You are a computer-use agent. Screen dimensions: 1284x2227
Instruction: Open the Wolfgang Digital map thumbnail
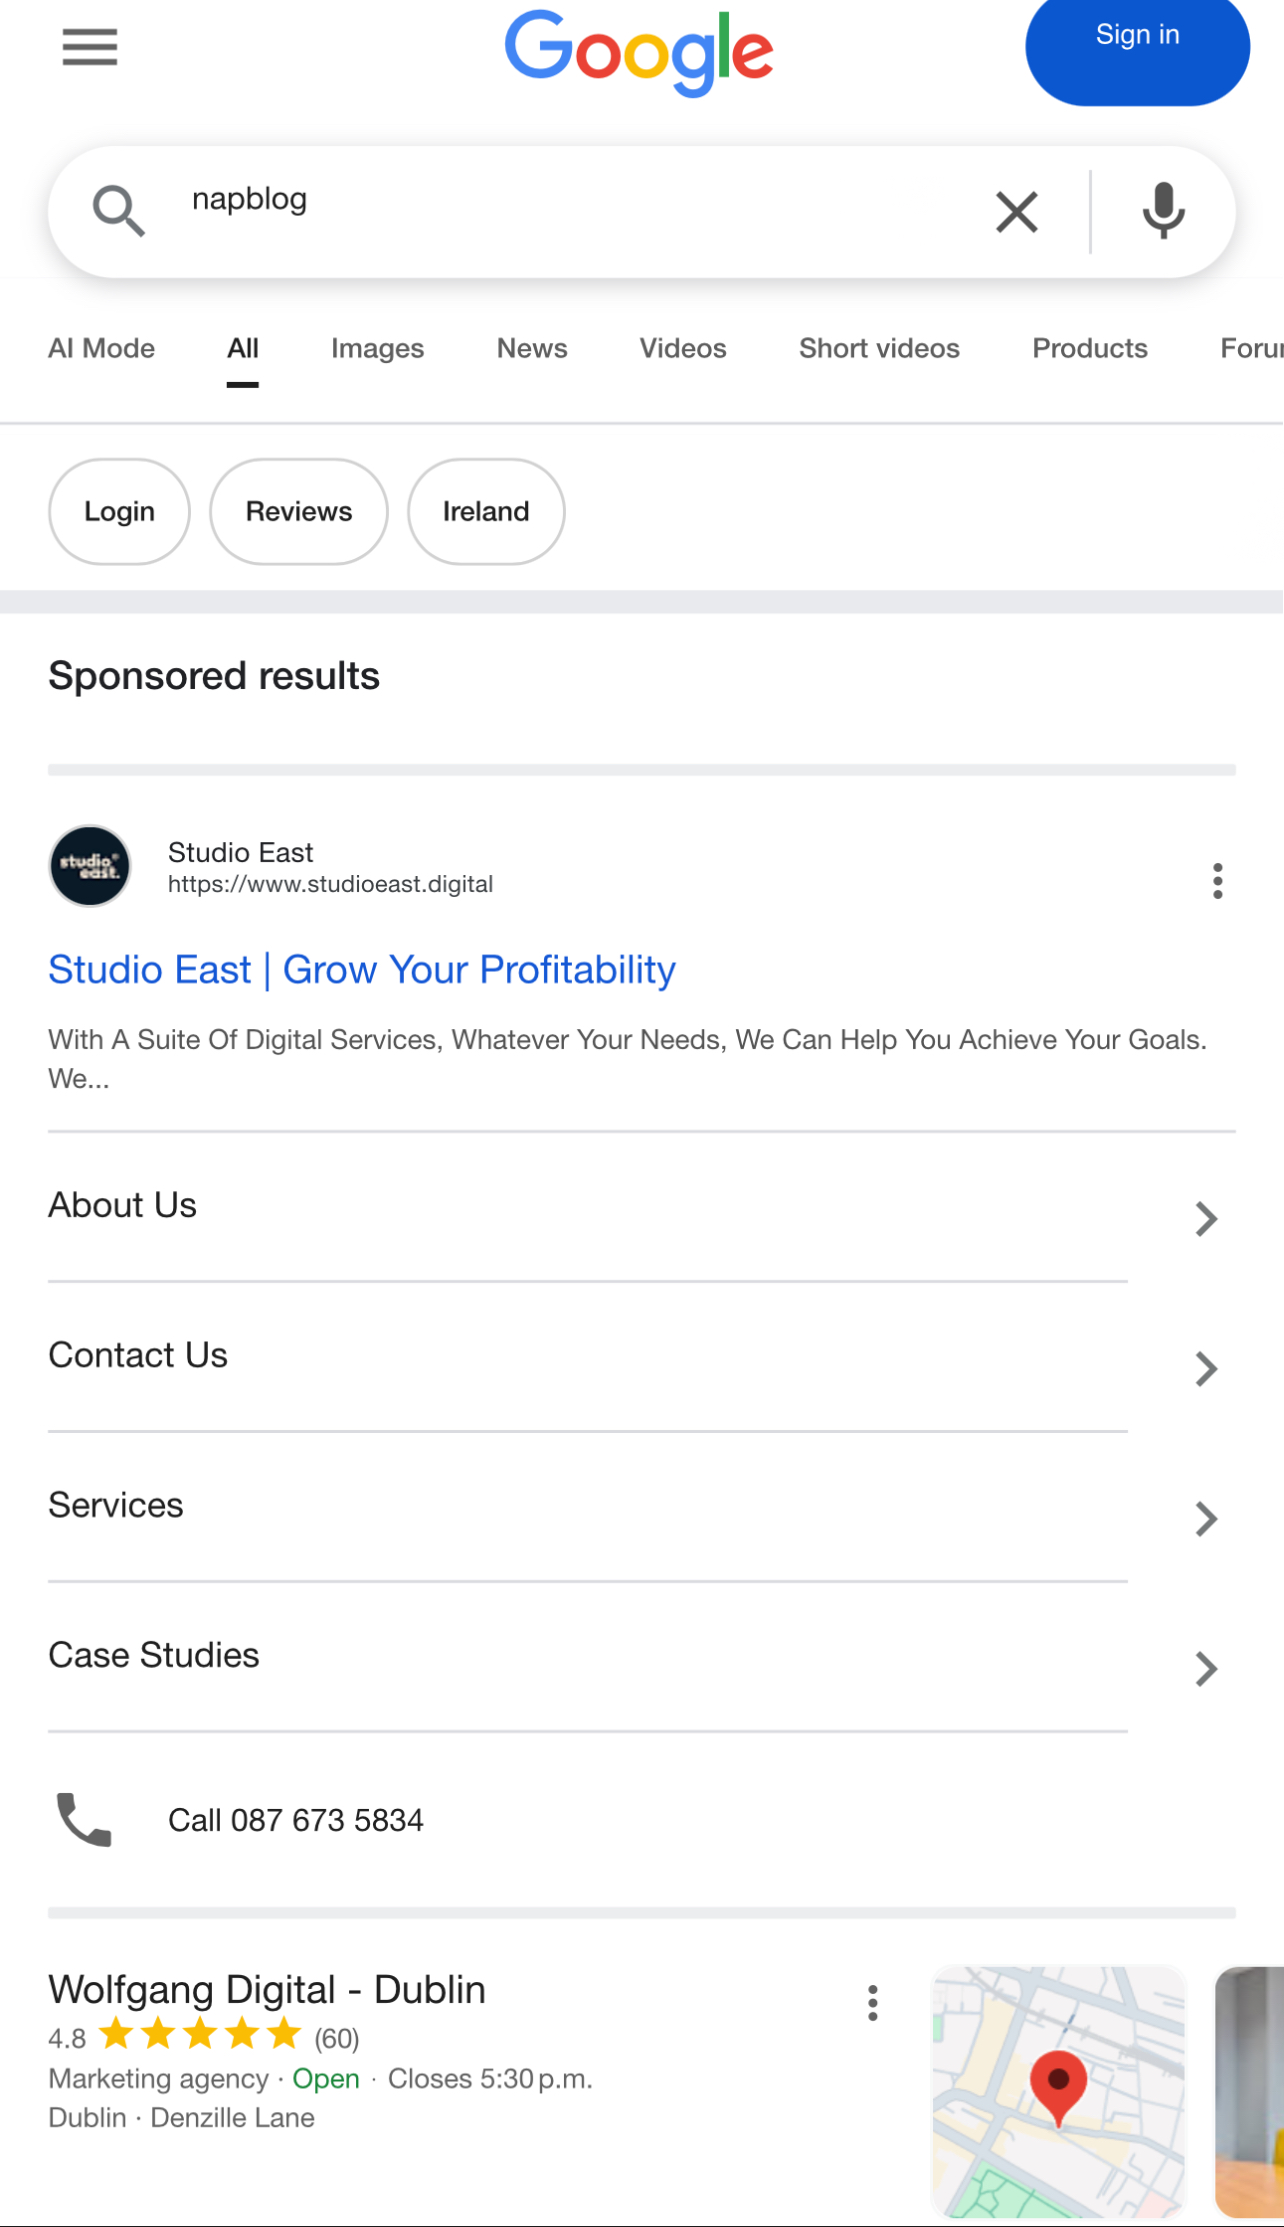[1058, 2091]
